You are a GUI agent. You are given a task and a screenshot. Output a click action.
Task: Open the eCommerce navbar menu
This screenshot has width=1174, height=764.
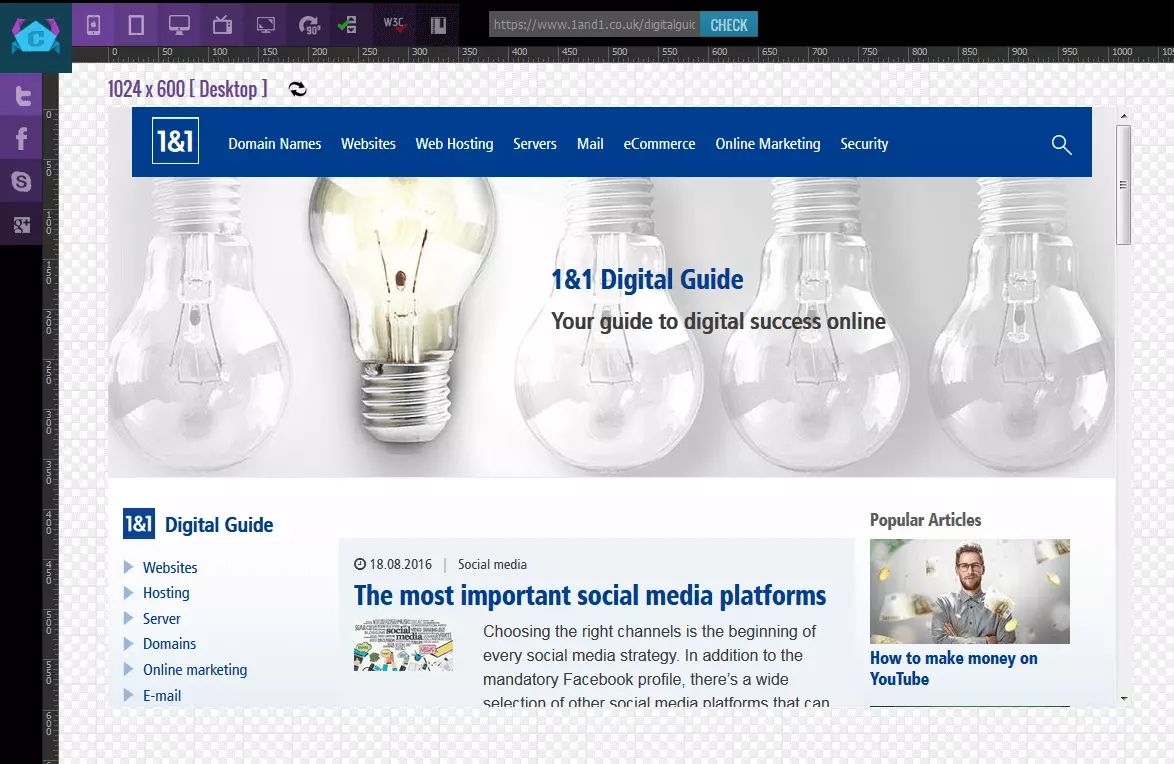(660, 144)
